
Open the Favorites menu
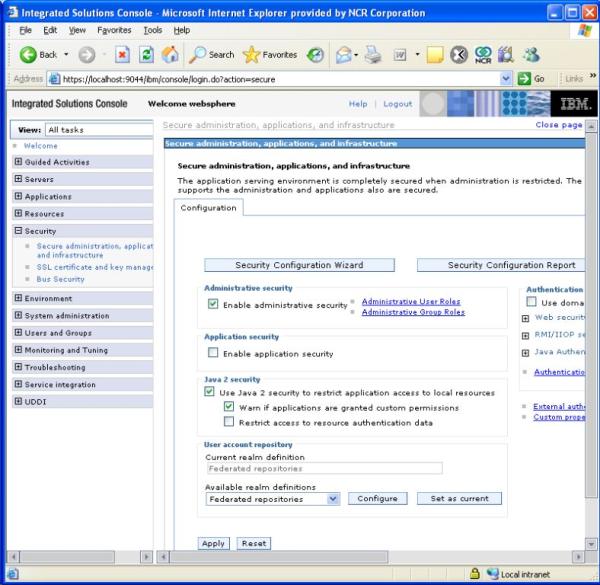pos(114,30)
